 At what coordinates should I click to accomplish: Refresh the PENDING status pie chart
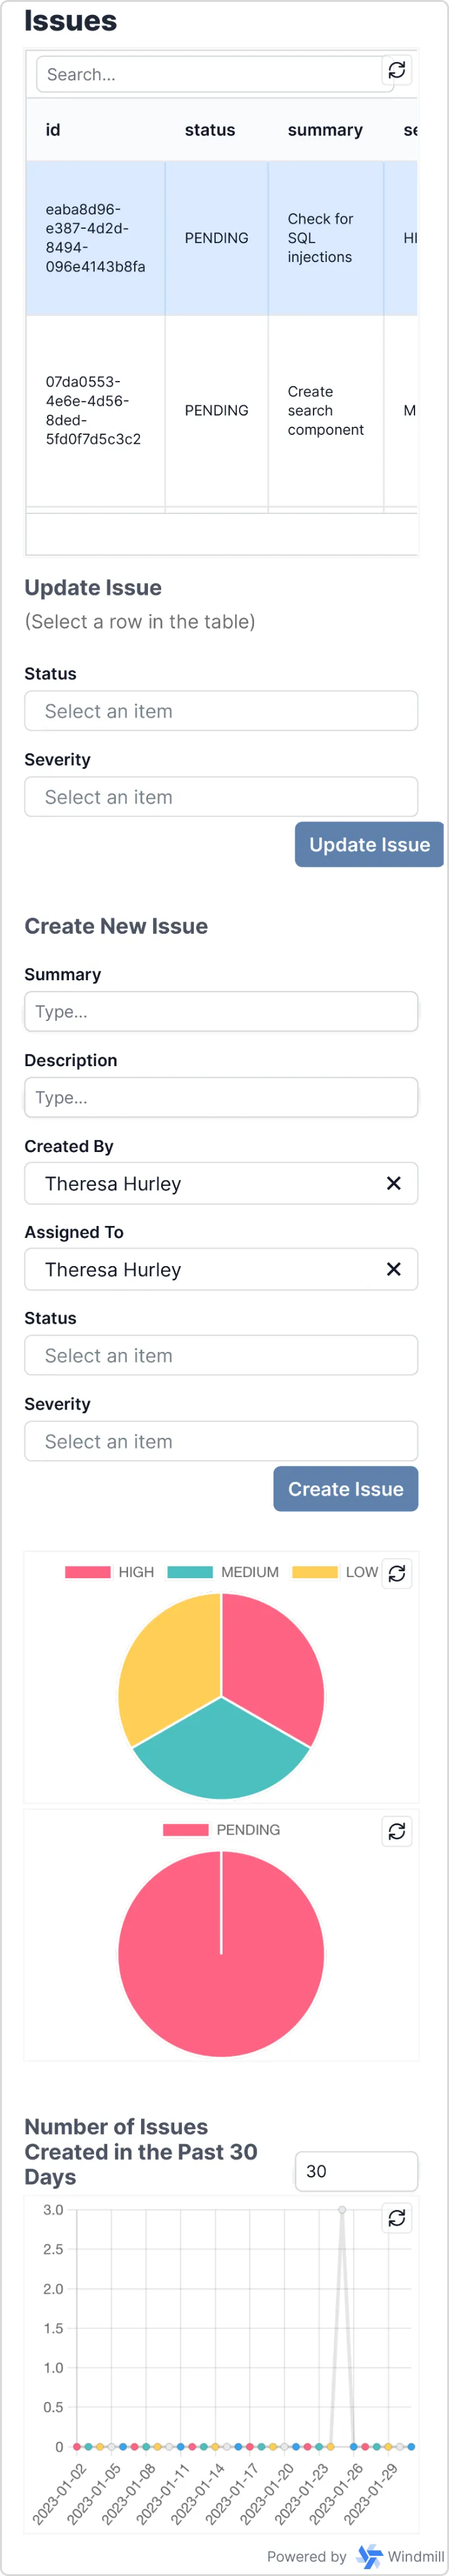[397, 1831]
